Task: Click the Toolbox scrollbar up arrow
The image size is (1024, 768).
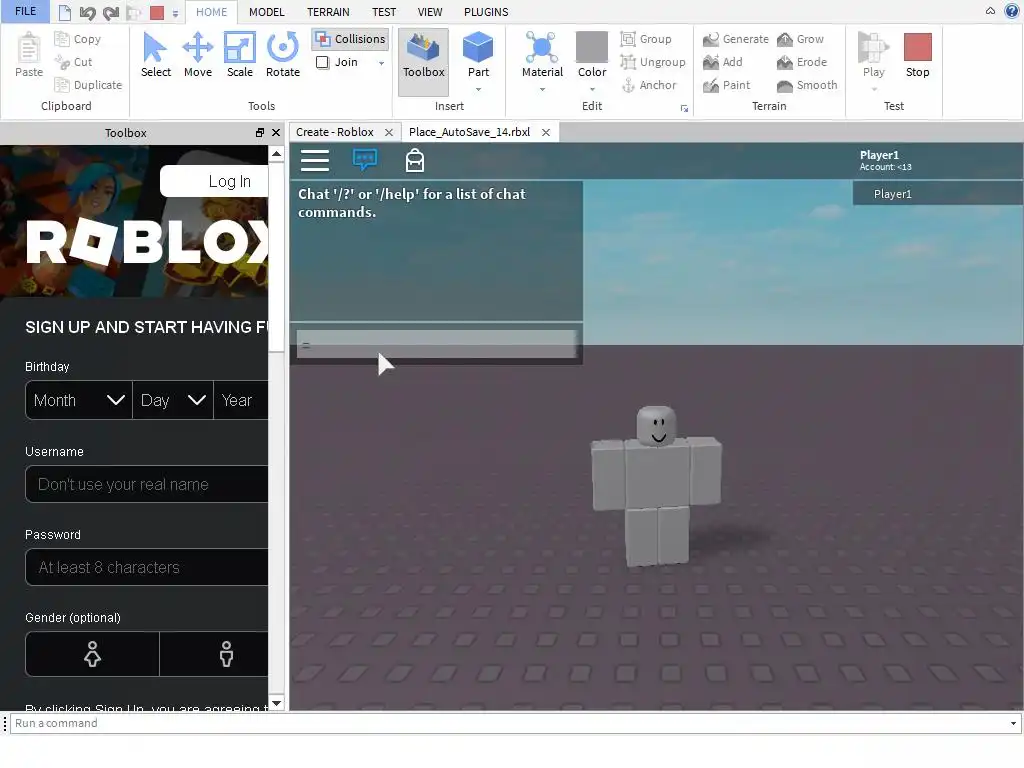Action: tap(276, 154)
